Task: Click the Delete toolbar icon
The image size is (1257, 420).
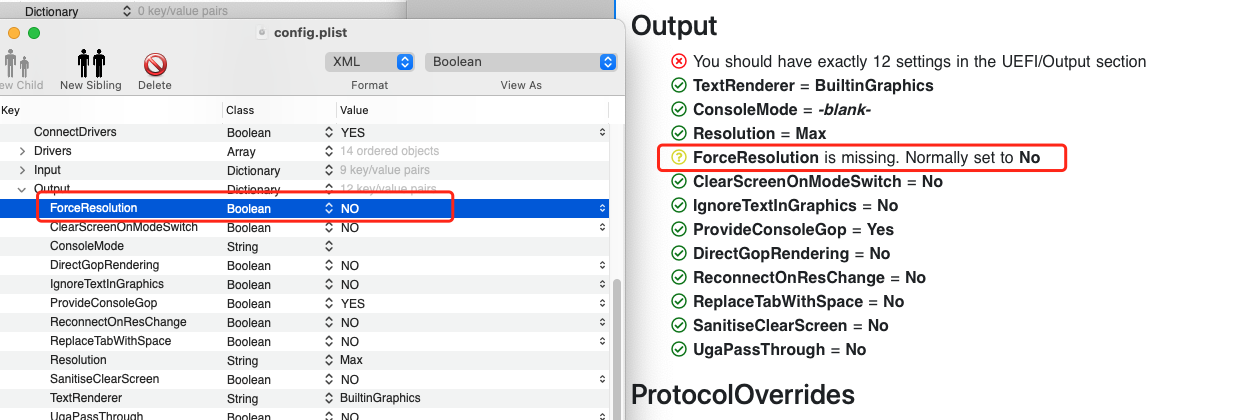Action: [x=155, y=65]
